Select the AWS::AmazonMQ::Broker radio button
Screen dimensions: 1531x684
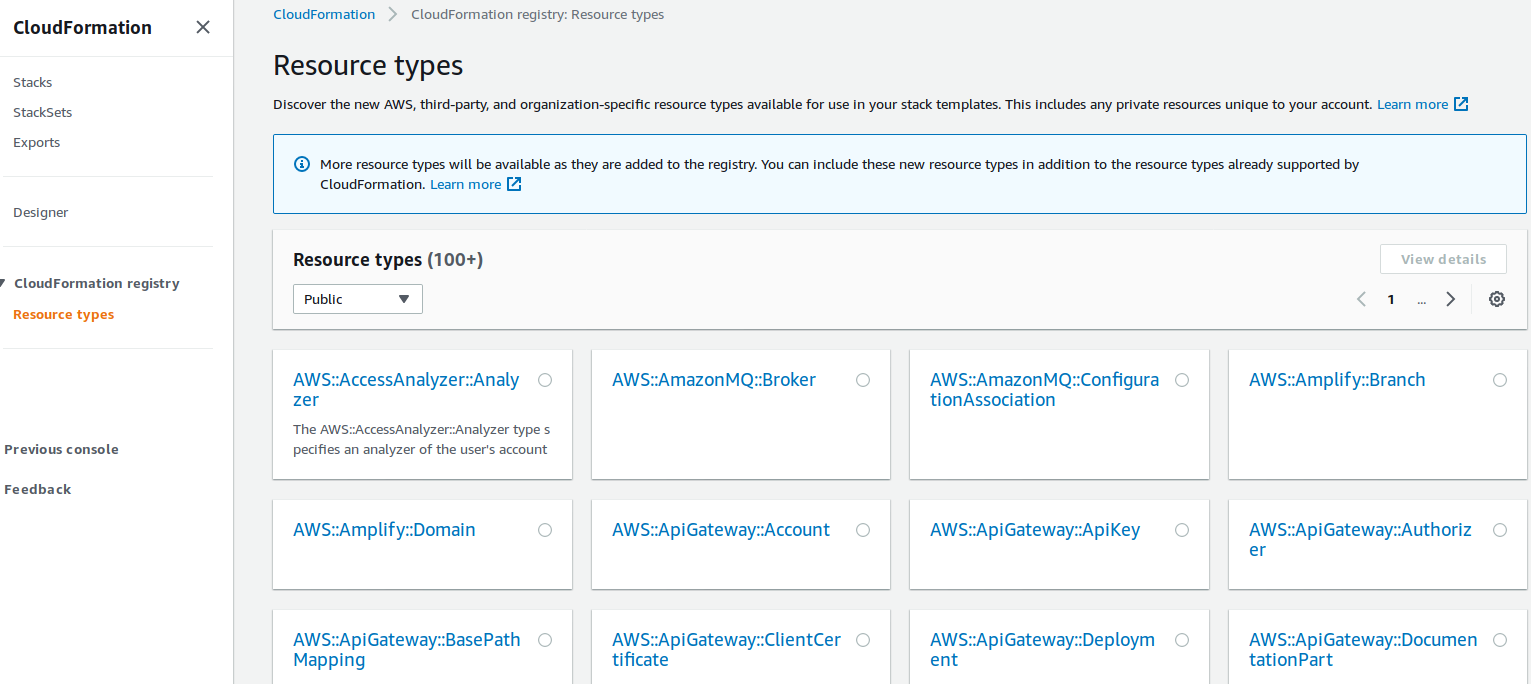862,380
